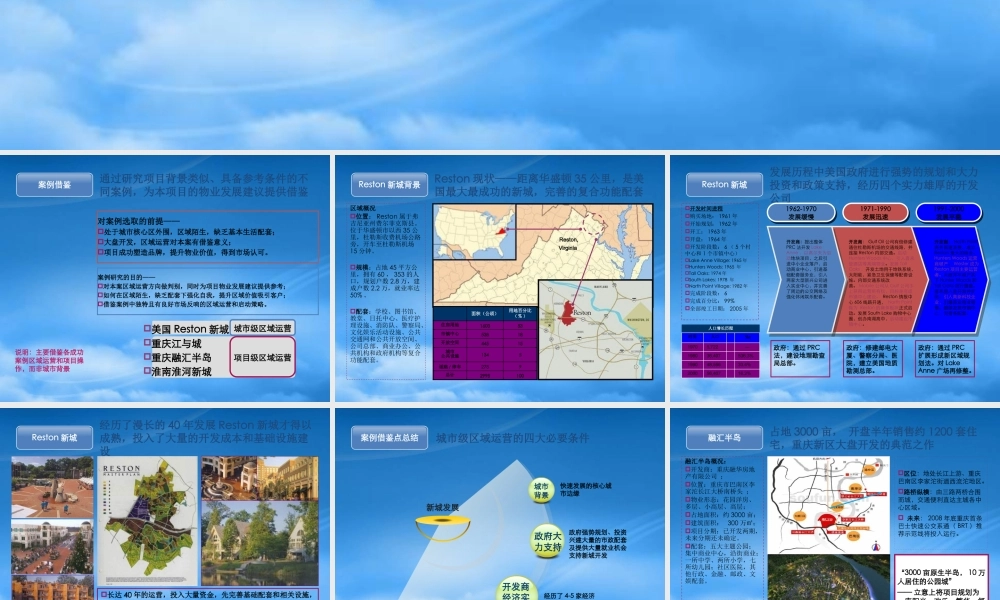Image resolution: width=1000 pixels, height=600 pixels.
Task: Click the pink 说明 note text
Action: (49, 360)
